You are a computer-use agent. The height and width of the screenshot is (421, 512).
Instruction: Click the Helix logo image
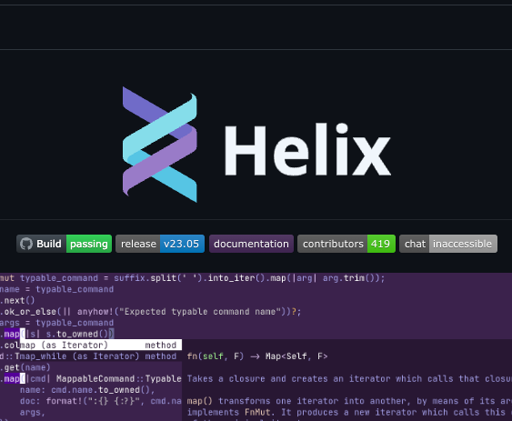click(x=257, y=144)
